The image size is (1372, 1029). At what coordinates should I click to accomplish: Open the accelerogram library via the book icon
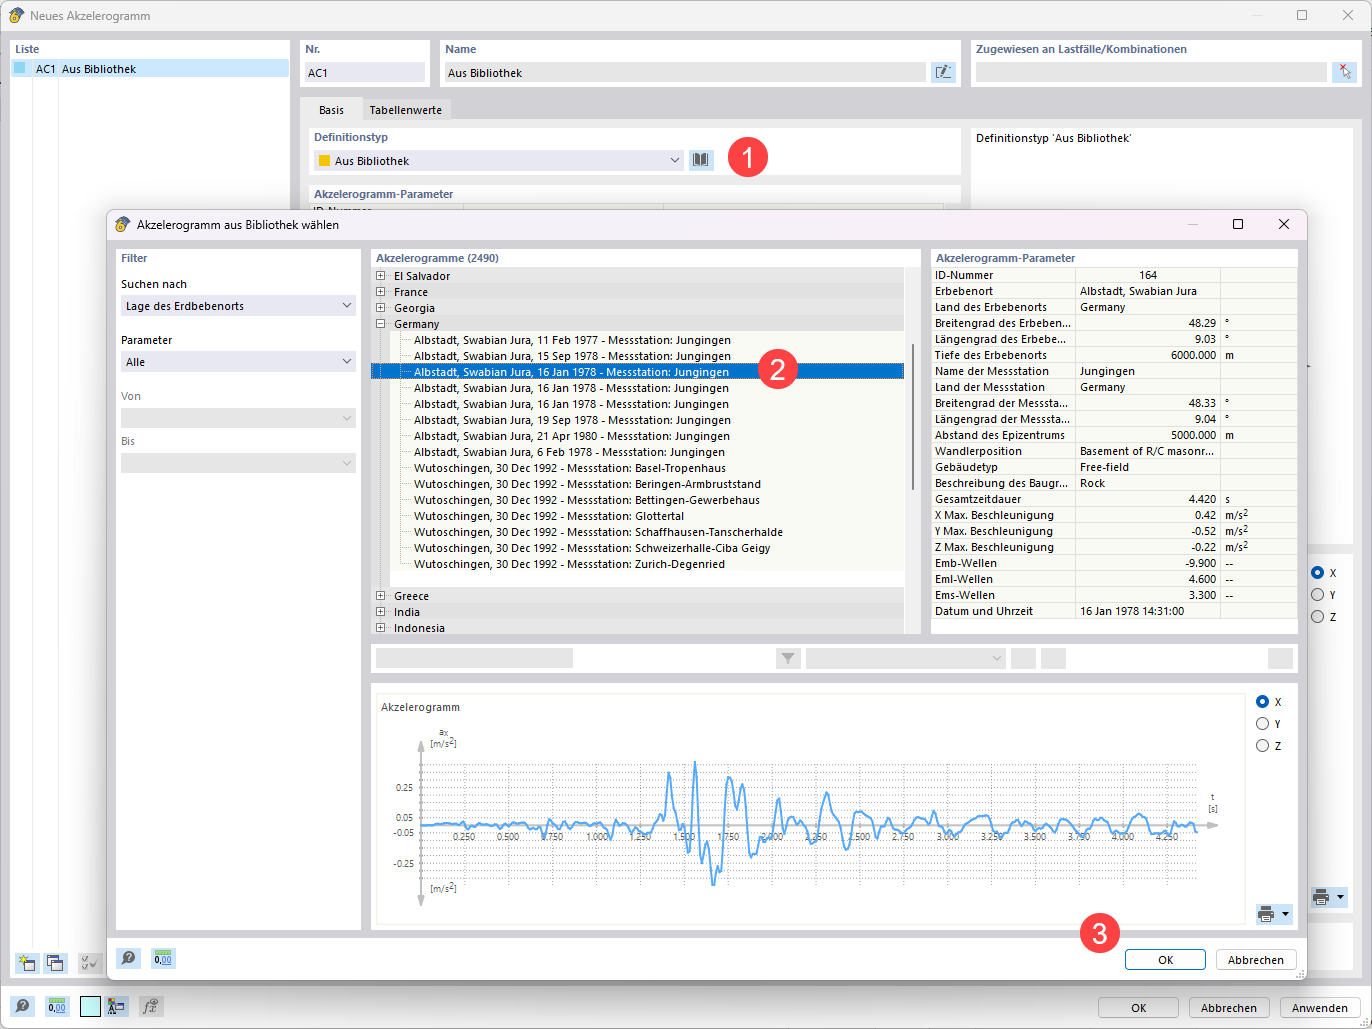701,160
